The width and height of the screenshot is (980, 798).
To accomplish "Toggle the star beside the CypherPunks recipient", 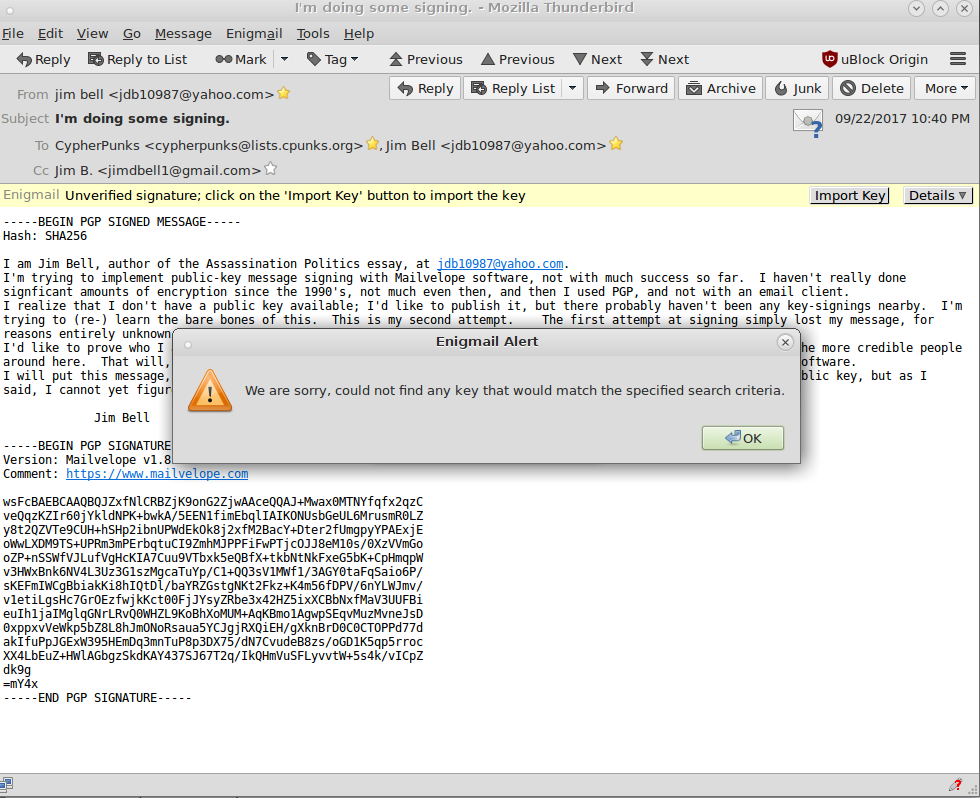I will point(373,145).
